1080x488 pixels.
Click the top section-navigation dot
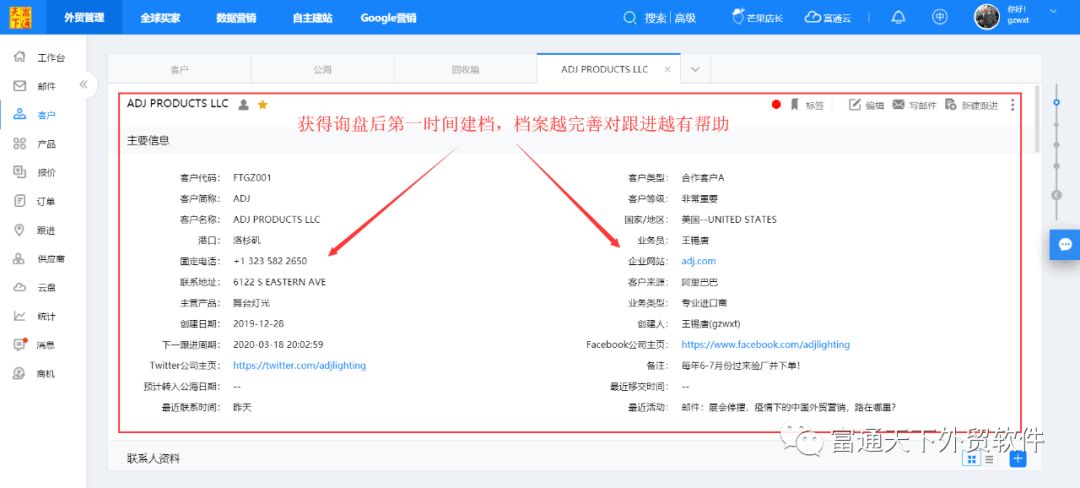point(1057,103)
